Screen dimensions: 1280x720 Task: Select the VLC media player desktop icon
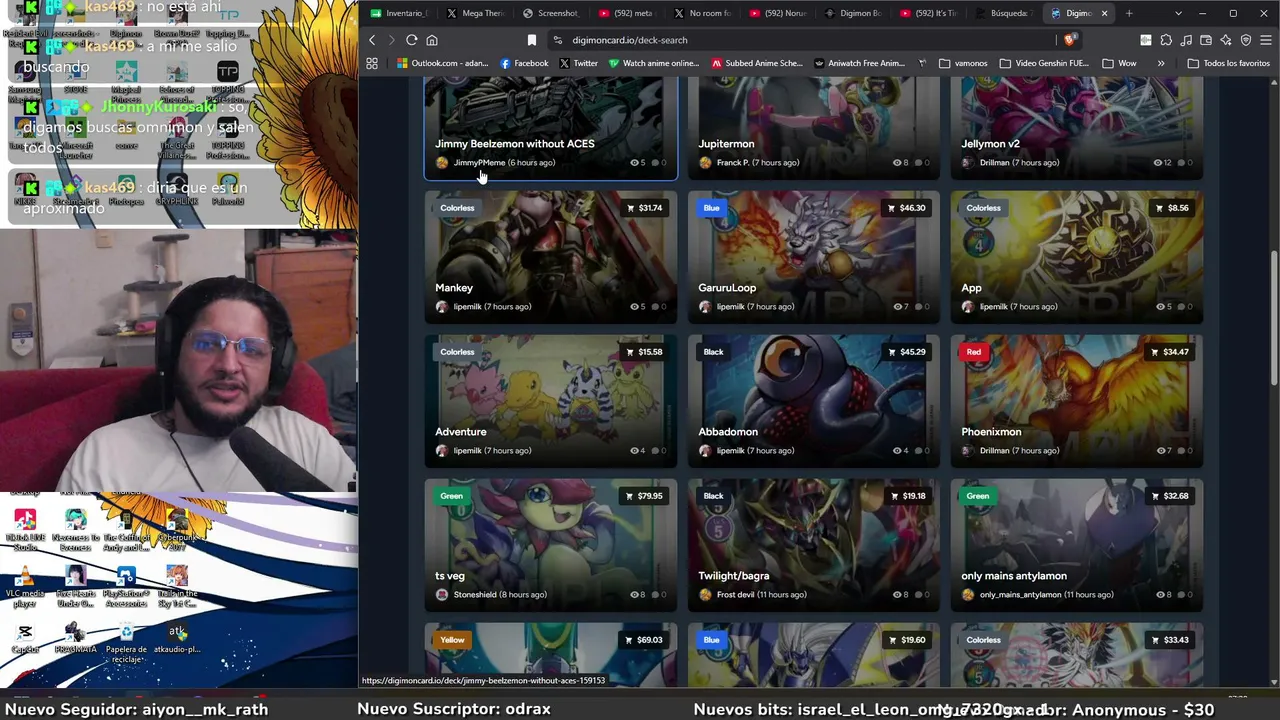[x=25, y=588]
